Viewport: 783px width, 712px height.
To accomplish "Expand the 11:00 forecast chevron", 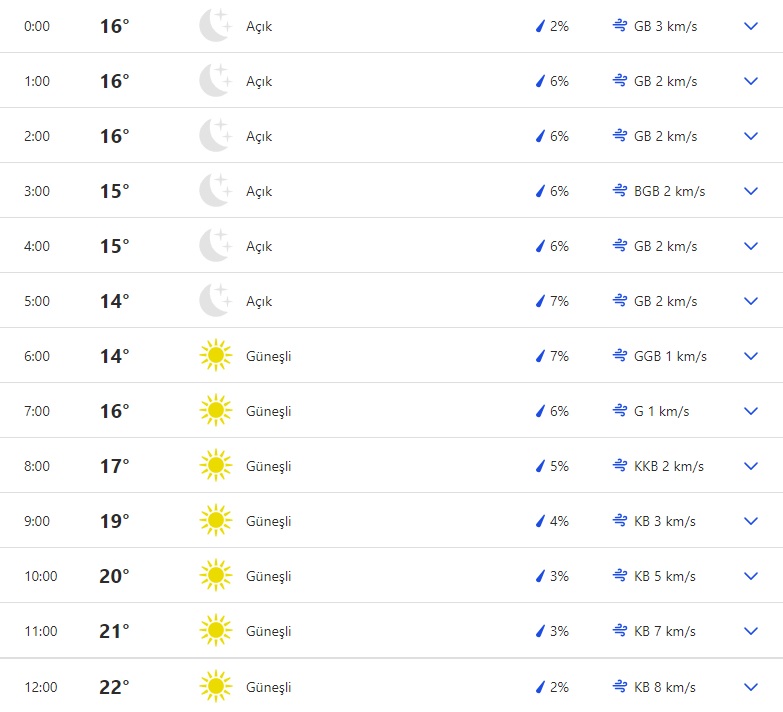I will (751, 631).
